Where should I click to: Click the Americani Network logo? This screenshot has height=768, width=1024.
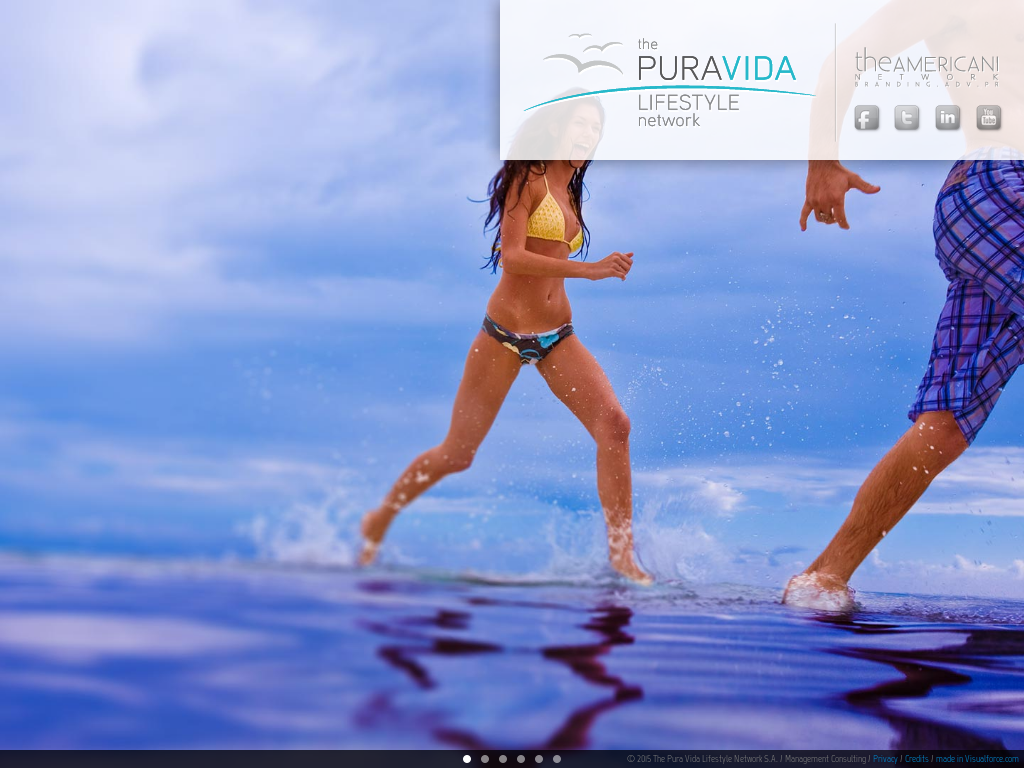point(926,64)
